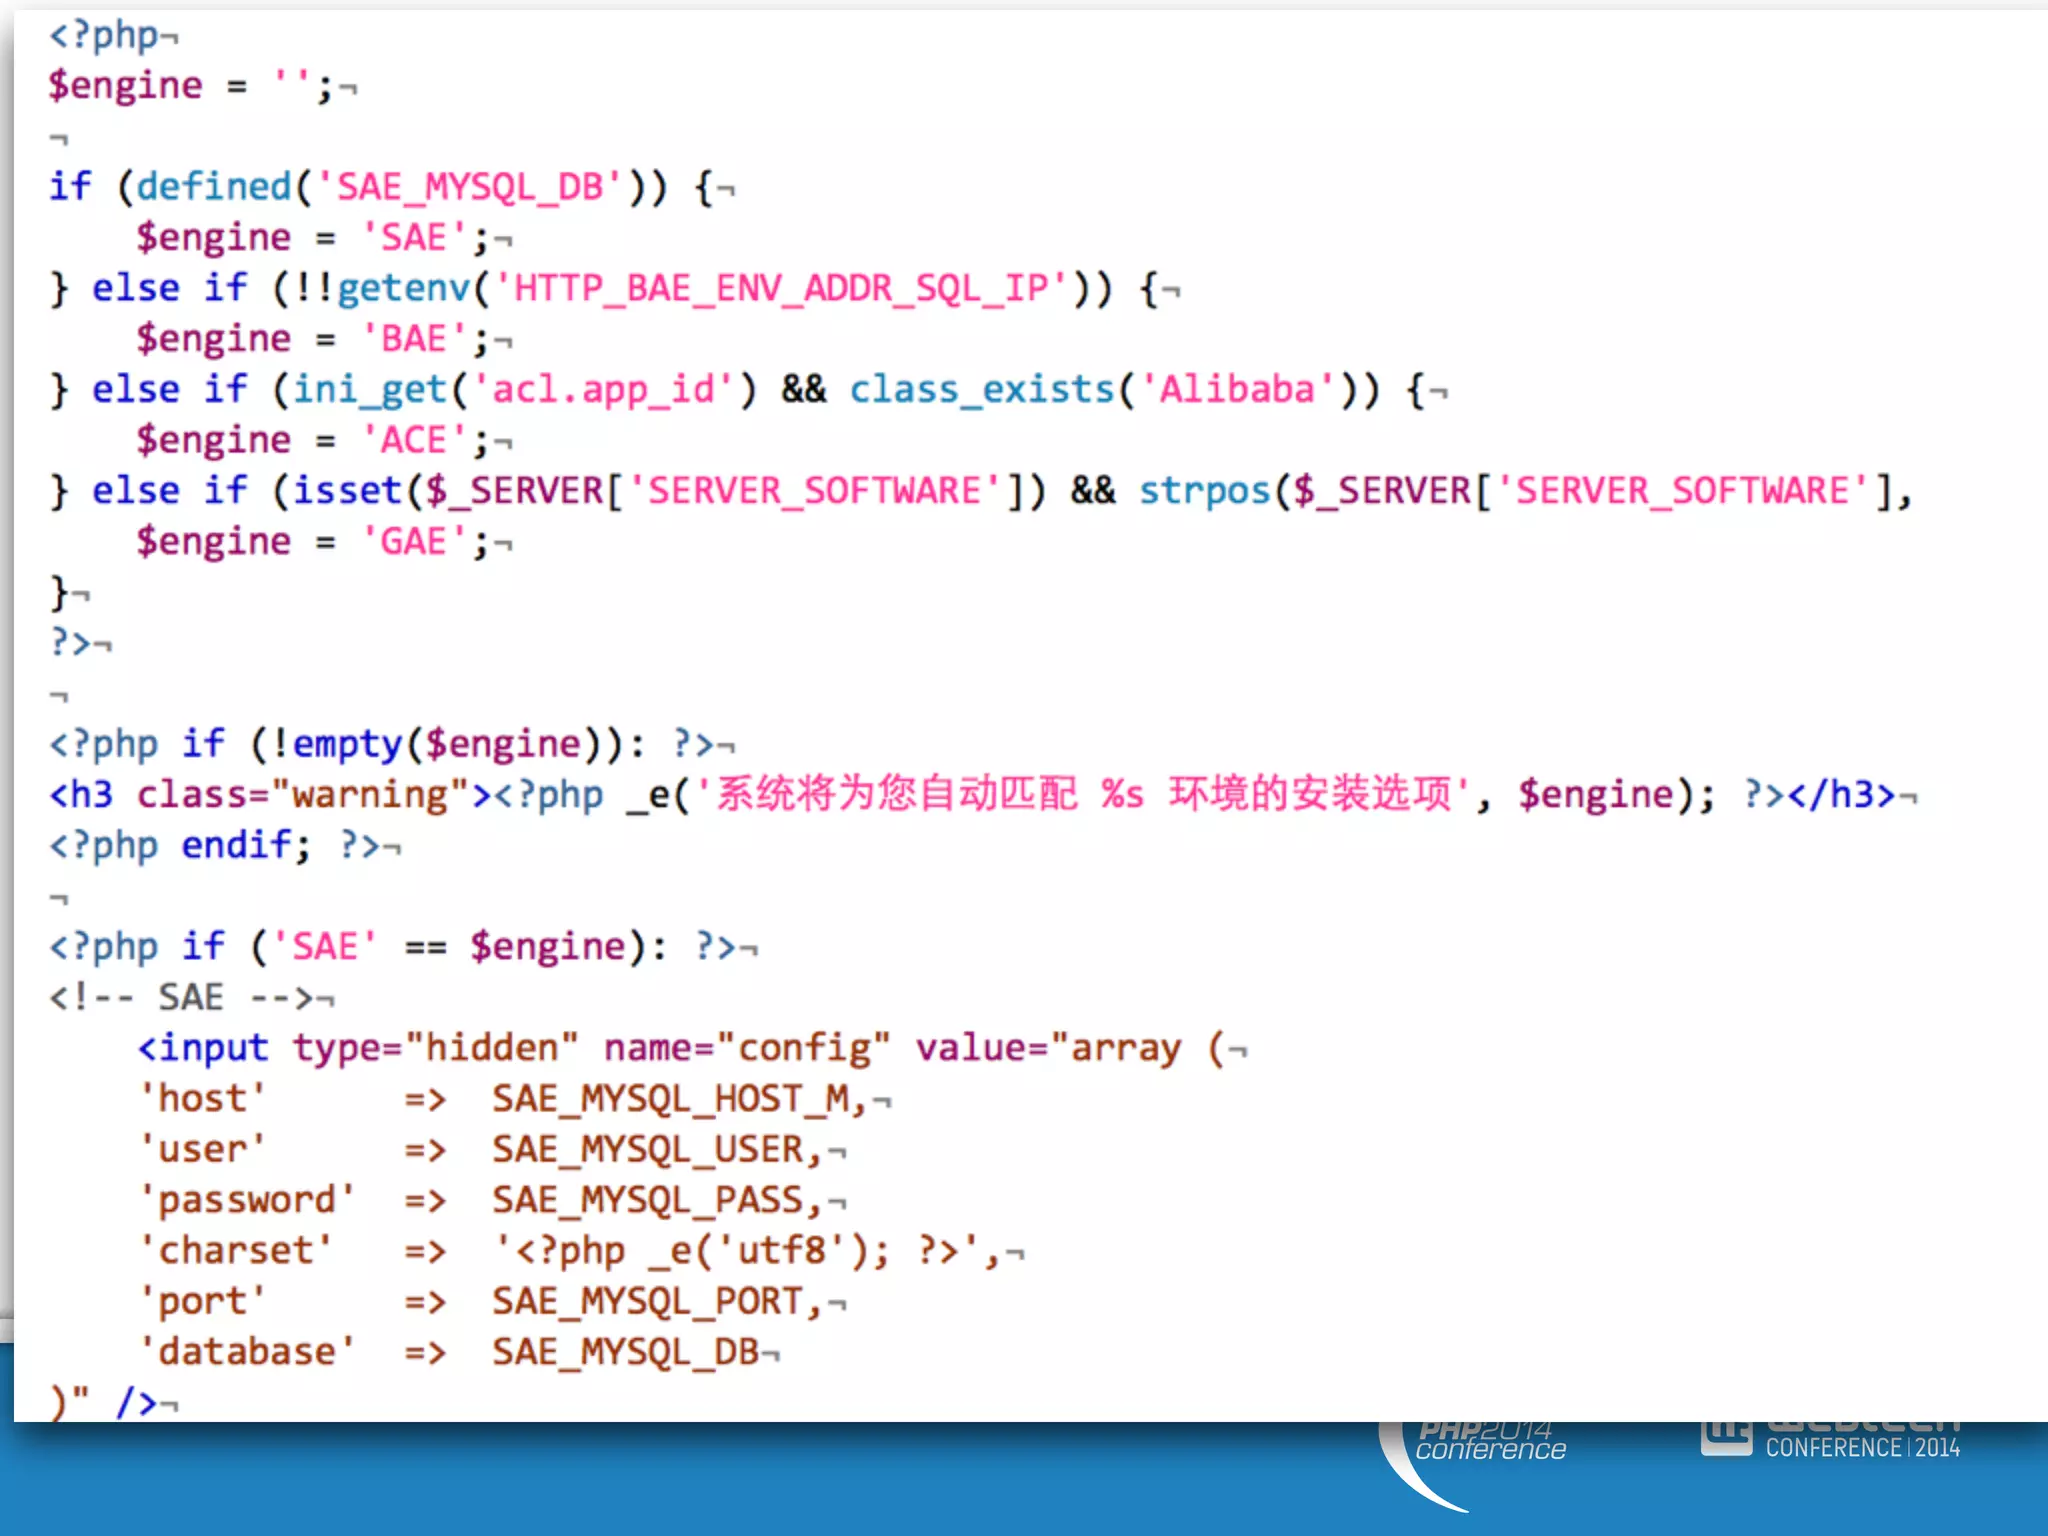Click the 'charset' array key
This screenshot has height=1536, width=2048.
pyautogui.click(x=236, y=1250)
